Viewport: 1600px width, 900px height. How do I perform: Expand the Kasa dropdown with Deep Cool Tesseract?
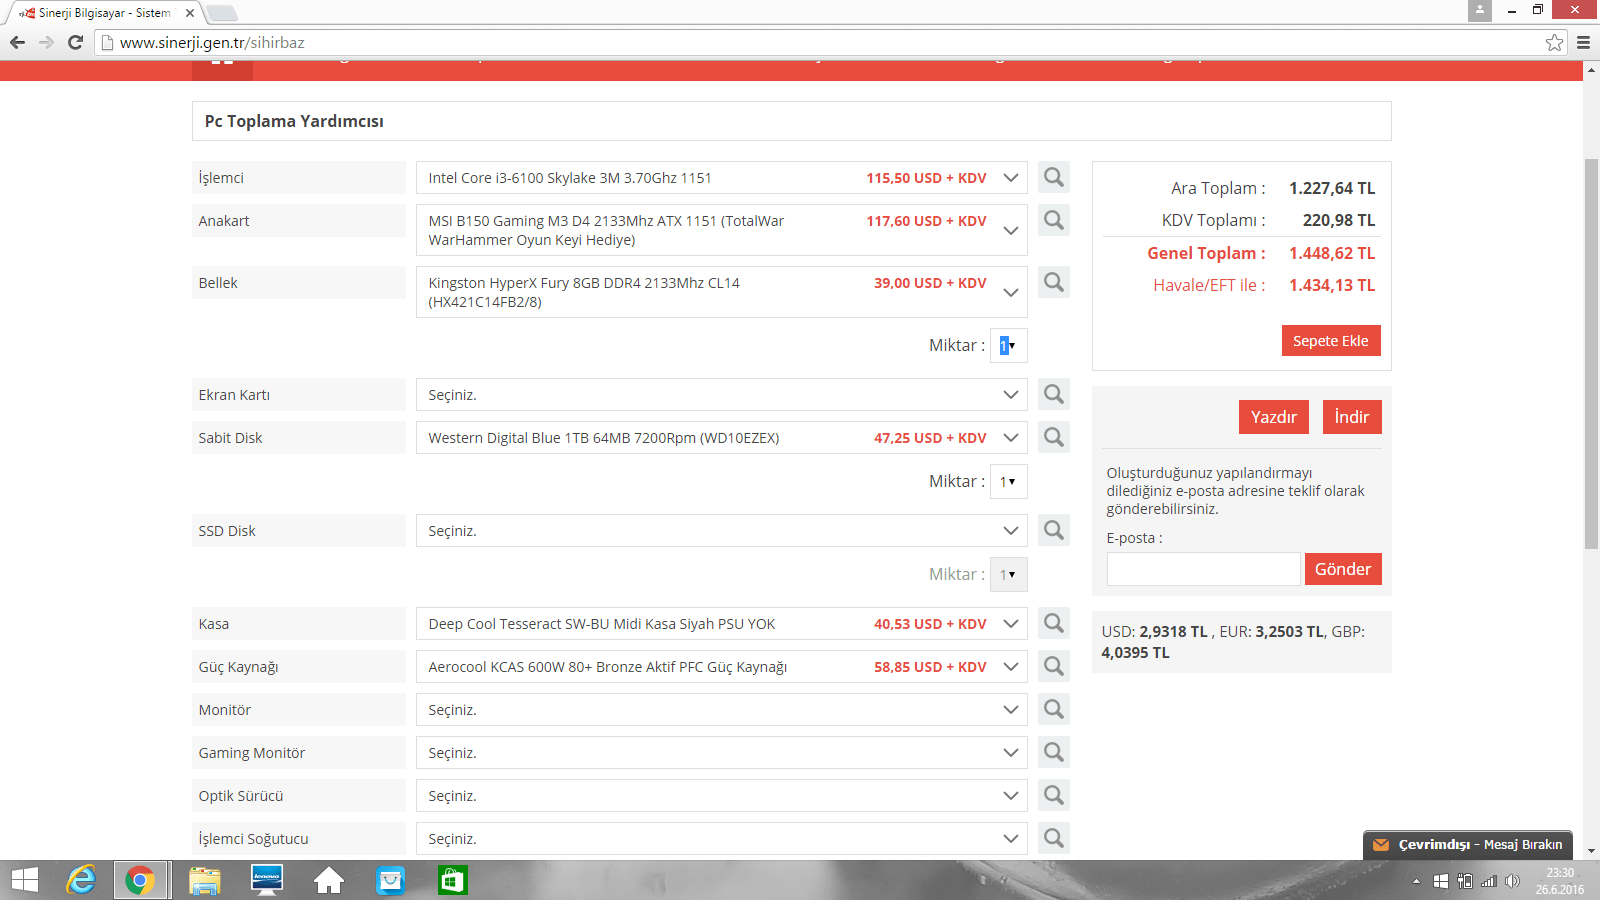tap(722, 624)
